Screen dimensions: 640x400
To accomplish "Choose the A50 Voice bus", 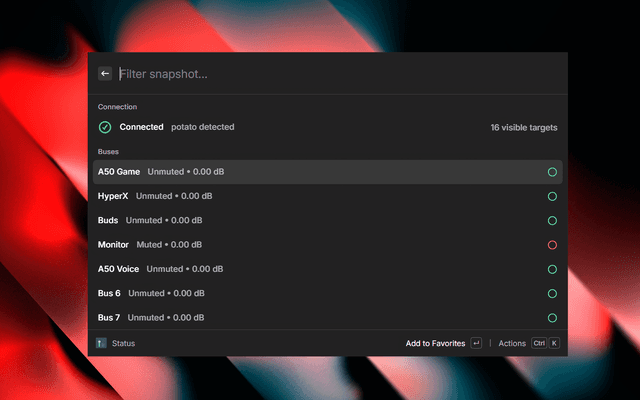I will (300, 269).
